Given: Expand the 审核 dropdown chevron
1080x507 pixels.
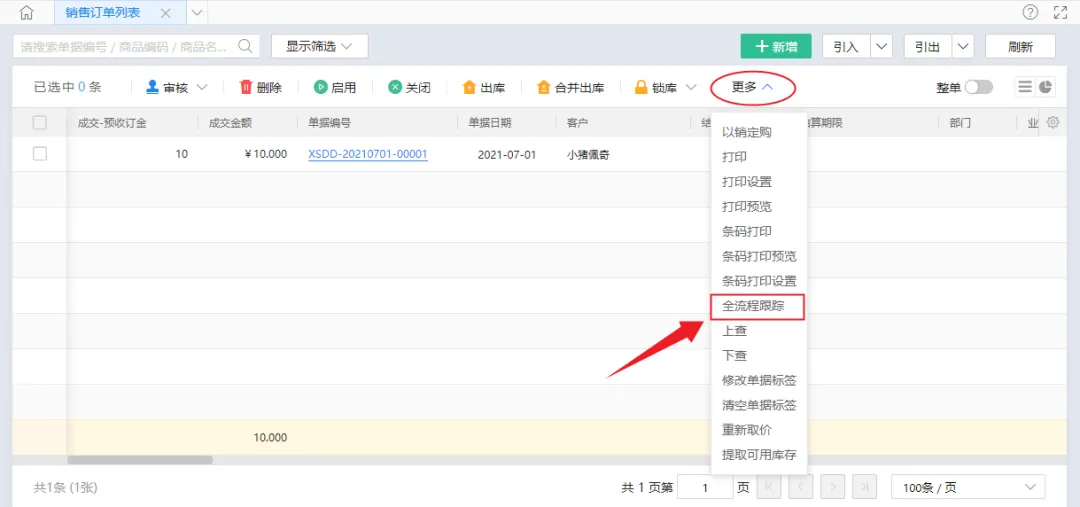Looking at the screenshot, I should pos(202,87).
